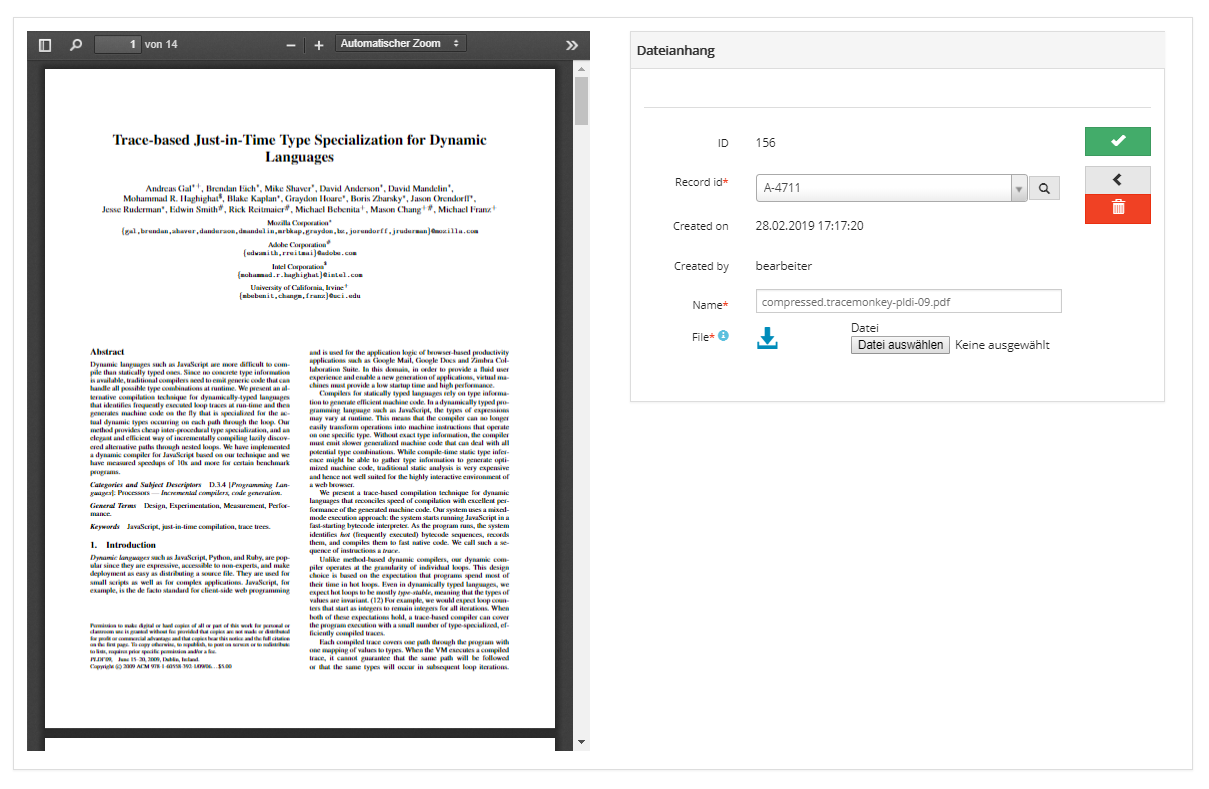This screenshot has width=1209, height=789.
Task: Click the 'von 14' page count label
Action: (x=161, y=45)
